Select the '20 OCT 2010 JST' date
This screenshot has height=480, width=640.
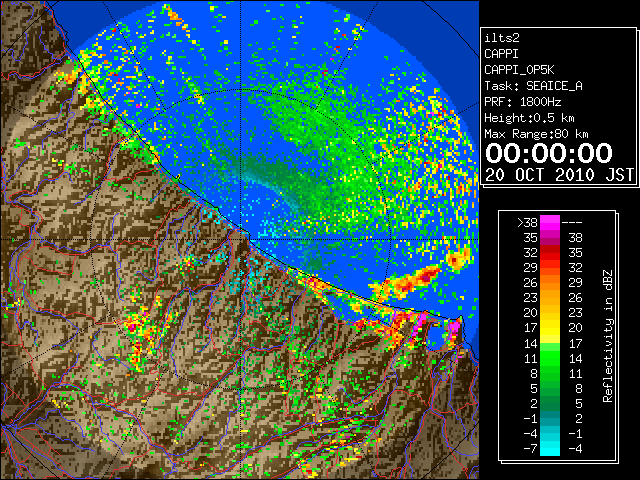[559, 175]
